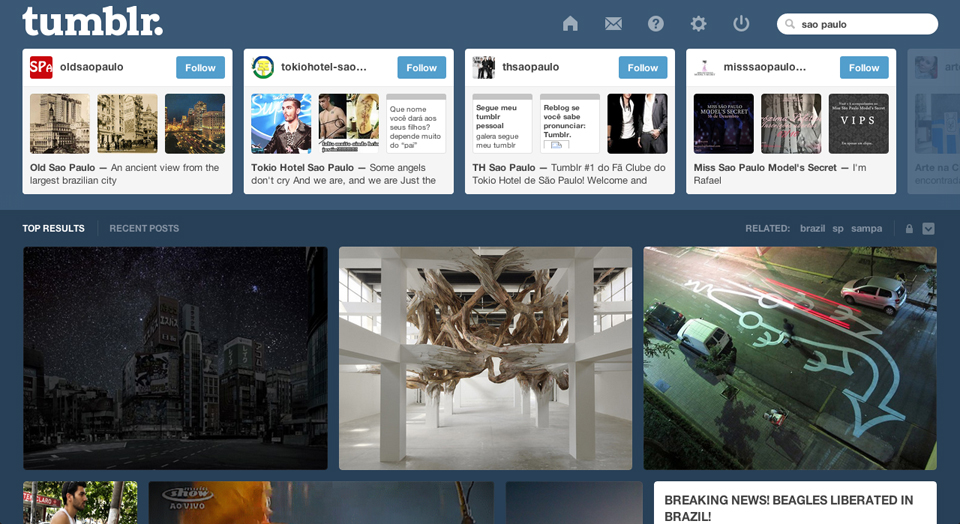This screenshot has height=524, width=960.
Task: Open the 'Que nome você dará' text post
Action: [x=416, y=123]
